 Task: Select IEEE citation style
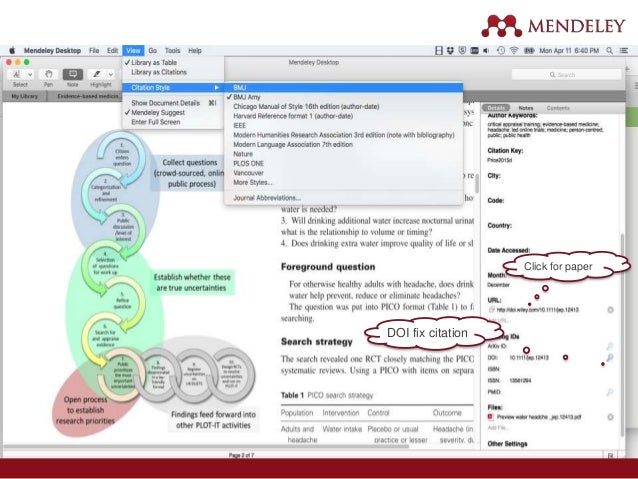click(343, 126)
